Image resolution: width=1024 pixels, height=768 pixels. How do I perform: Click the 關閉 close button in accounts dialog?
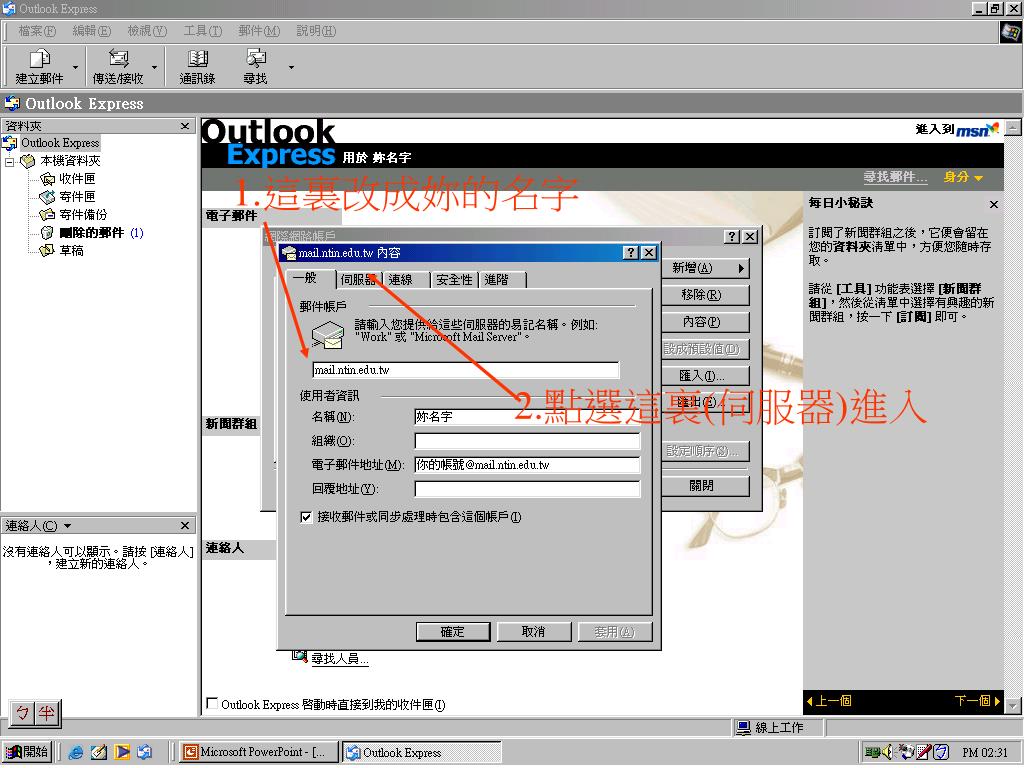[705, 486]
